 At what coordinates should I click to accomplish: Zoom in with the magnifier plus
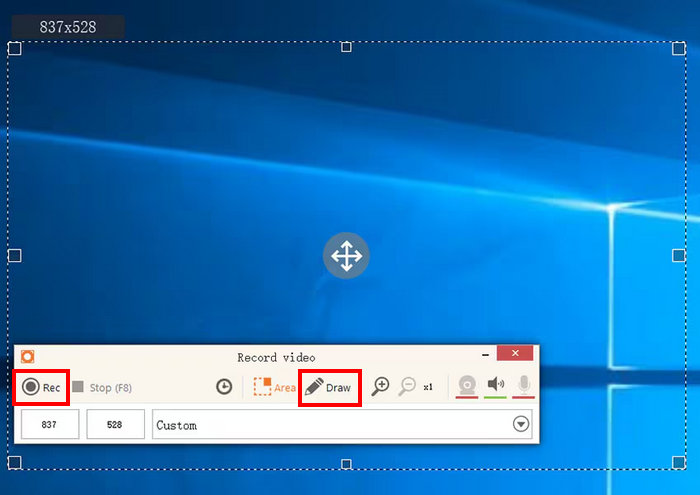[380, 387]
